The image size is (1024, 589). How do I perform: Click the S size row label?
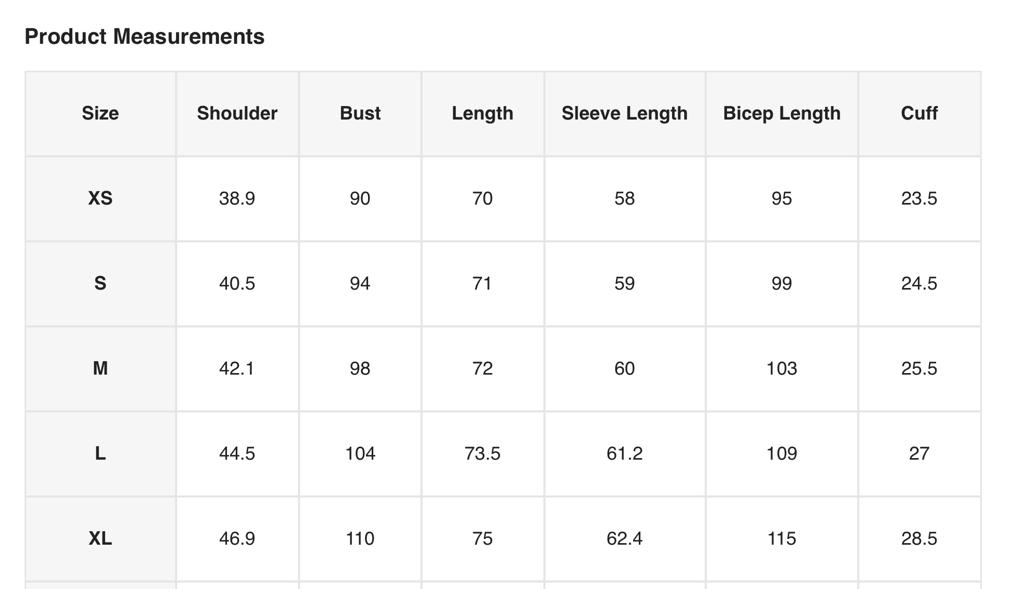coord(100,283)
